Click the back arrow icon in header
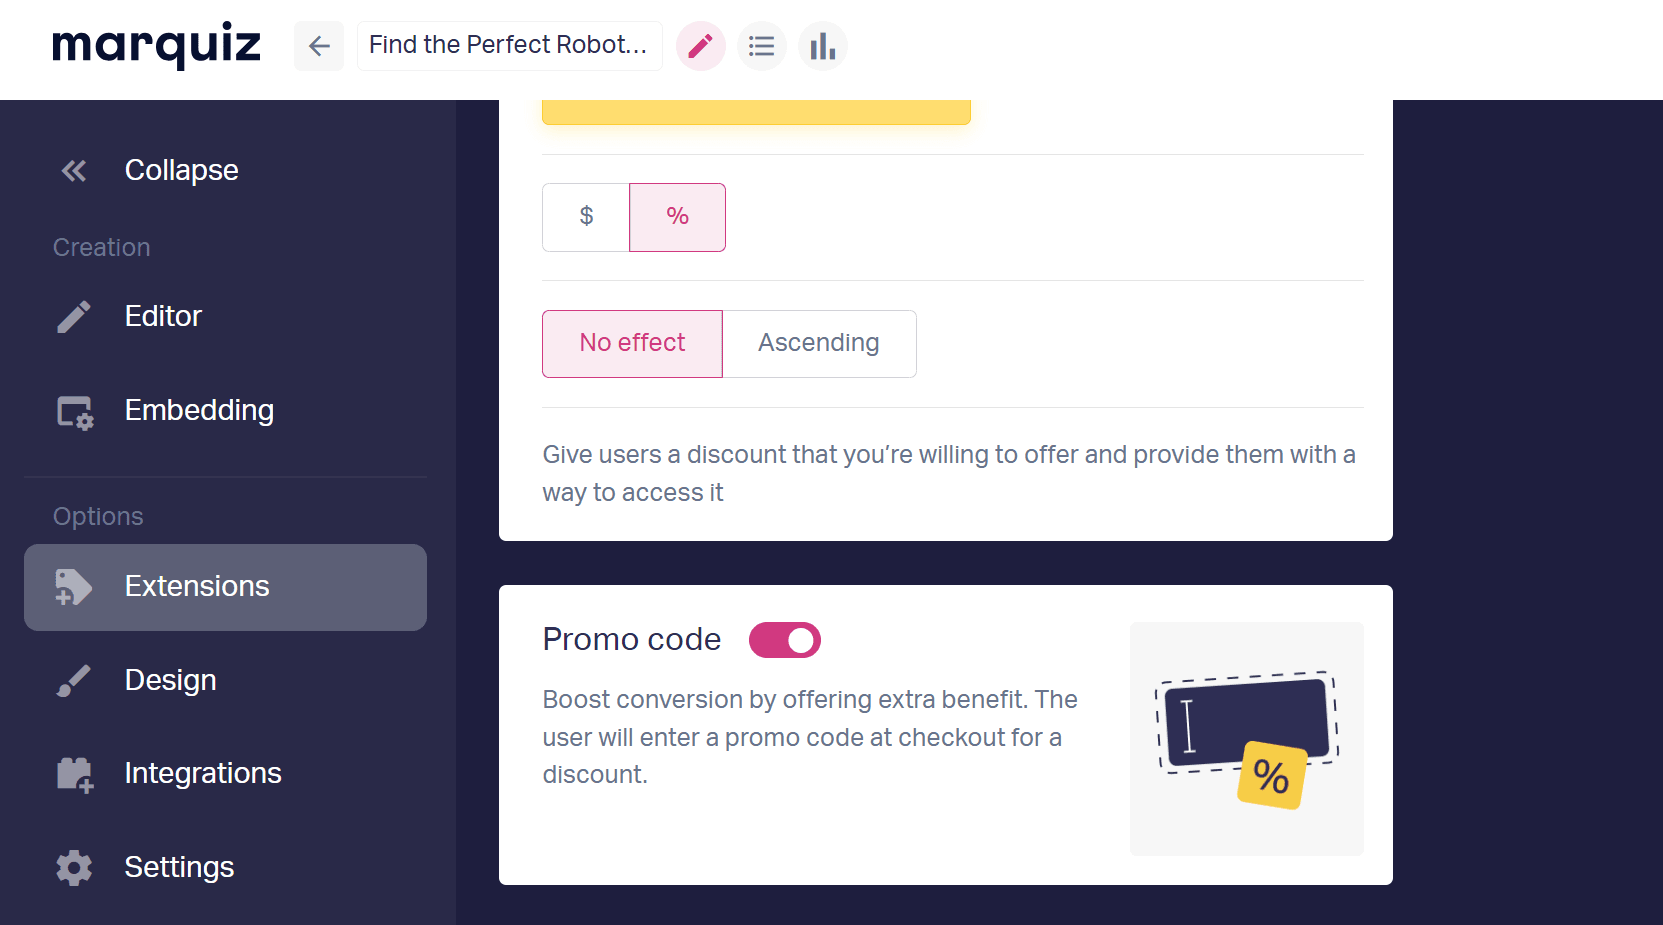The width and height of the screenshot is (1663, 925). coord(319,46)
